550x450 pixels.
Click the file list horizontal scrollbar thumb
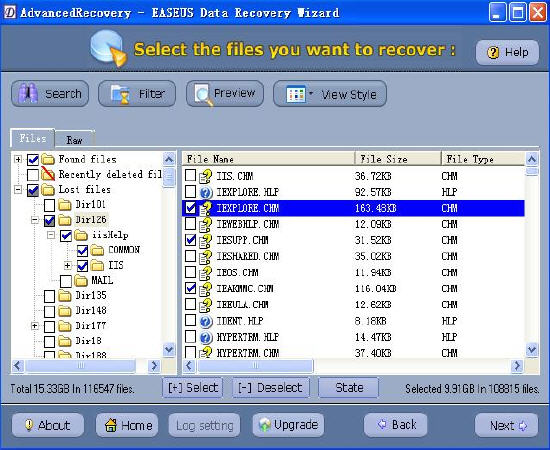pos(255,366)
